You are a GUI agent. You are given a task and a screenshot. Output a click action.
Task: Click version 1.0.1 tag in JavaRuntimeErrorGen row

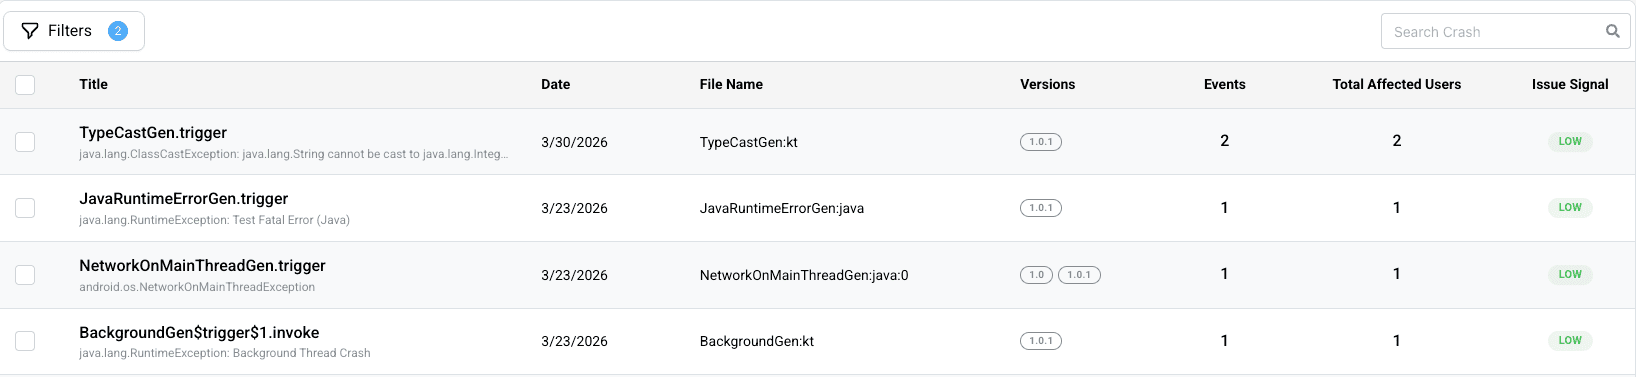tap(1041, 208)
